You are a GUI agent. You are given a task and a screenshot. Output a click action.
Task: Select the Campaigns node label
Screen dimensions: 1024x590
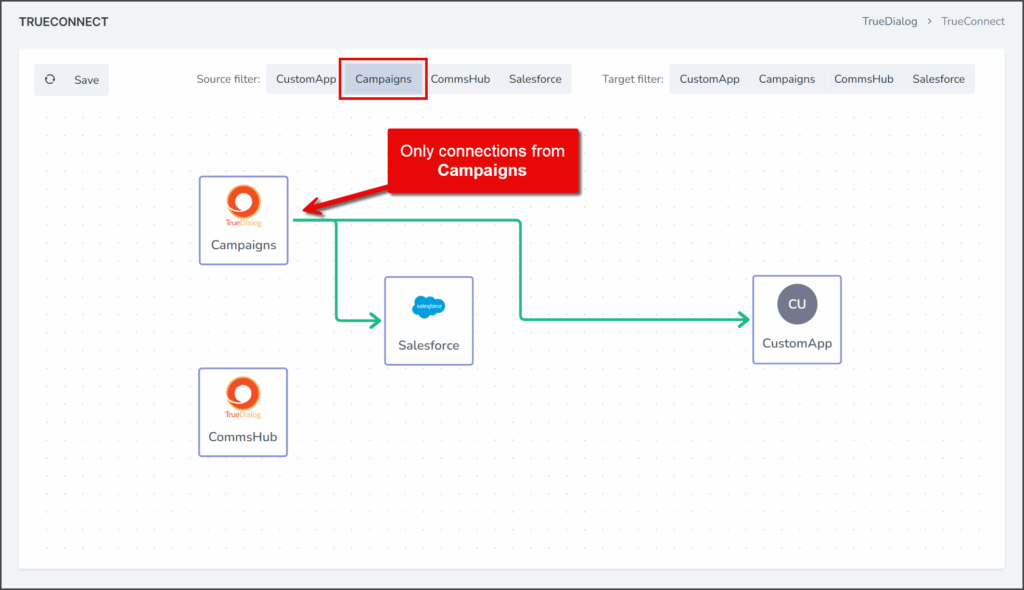click(x=244, y=245)
